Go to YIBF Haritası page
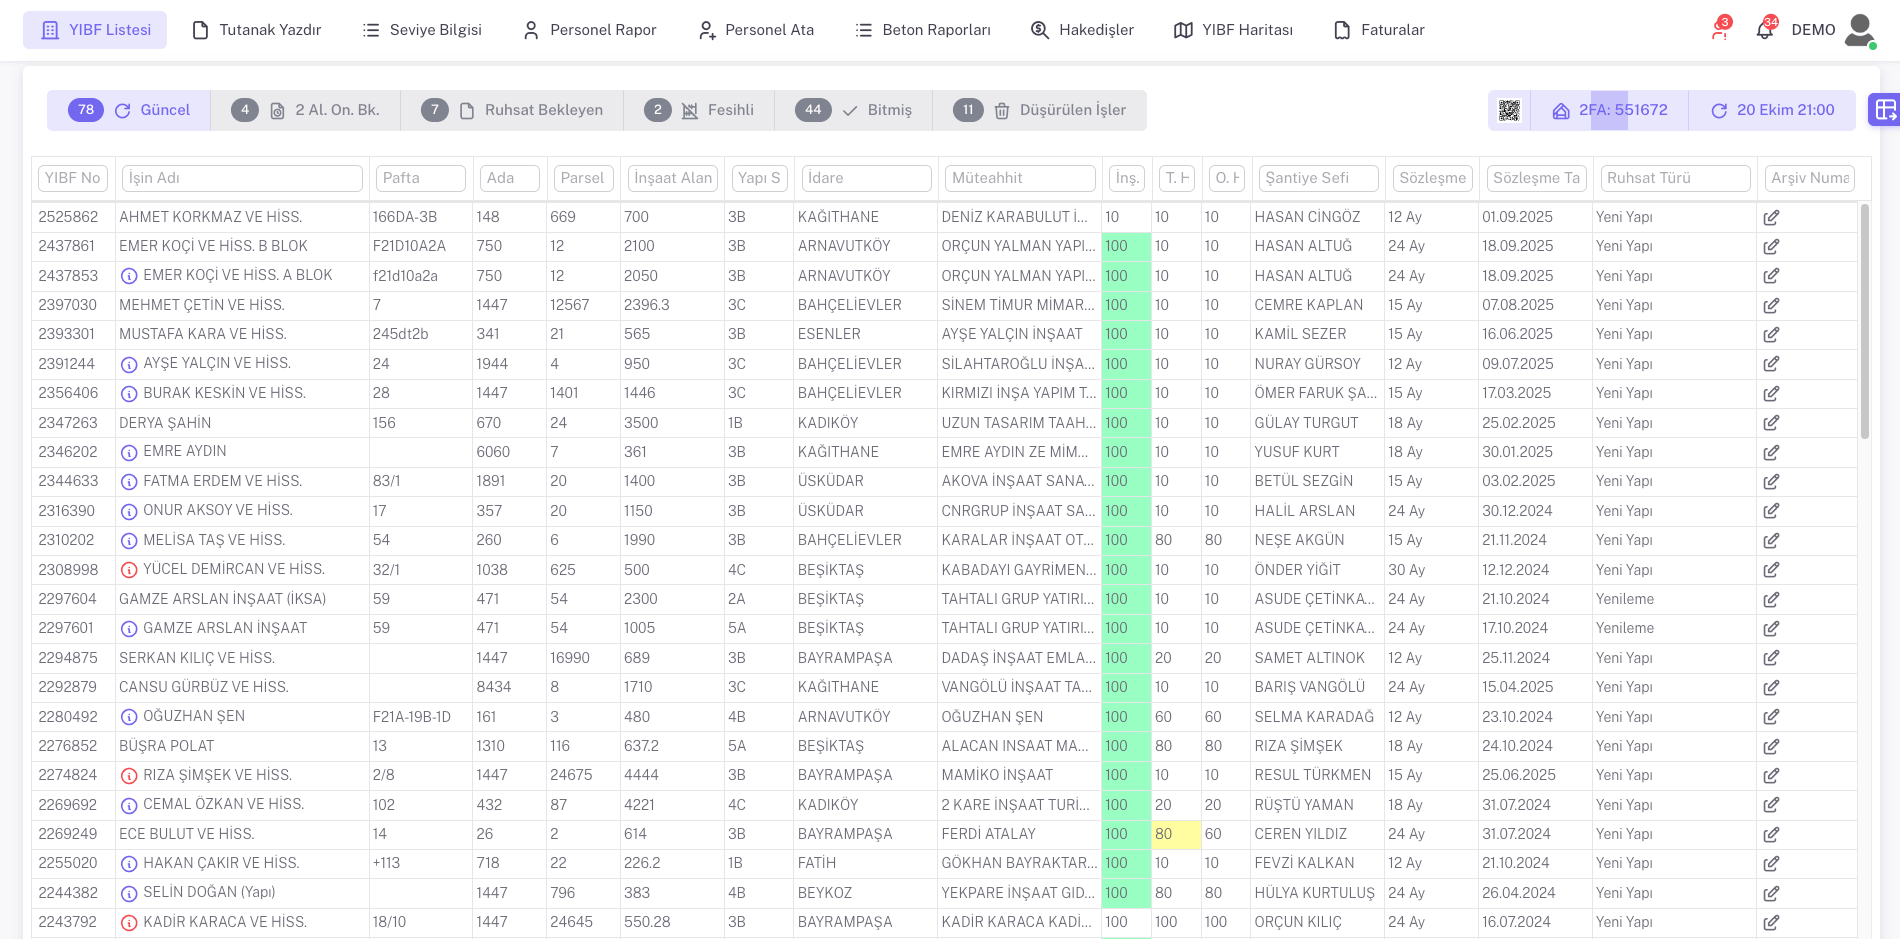 point(1233,30)
